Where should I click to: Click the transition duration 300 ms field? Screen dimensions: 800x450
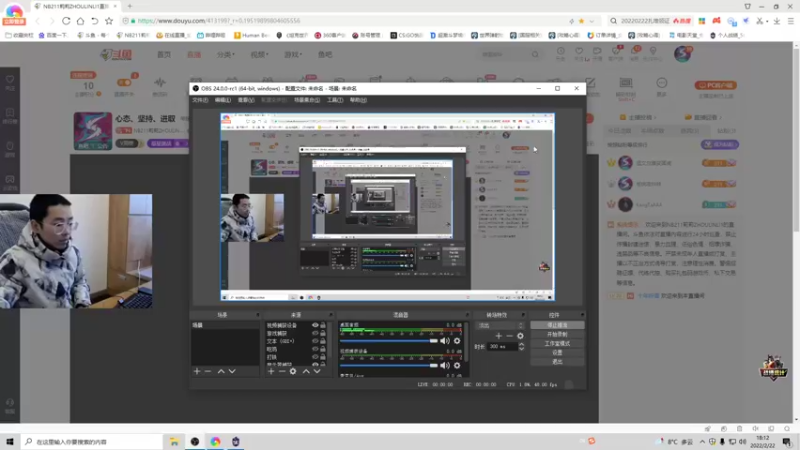click(502, 346)
